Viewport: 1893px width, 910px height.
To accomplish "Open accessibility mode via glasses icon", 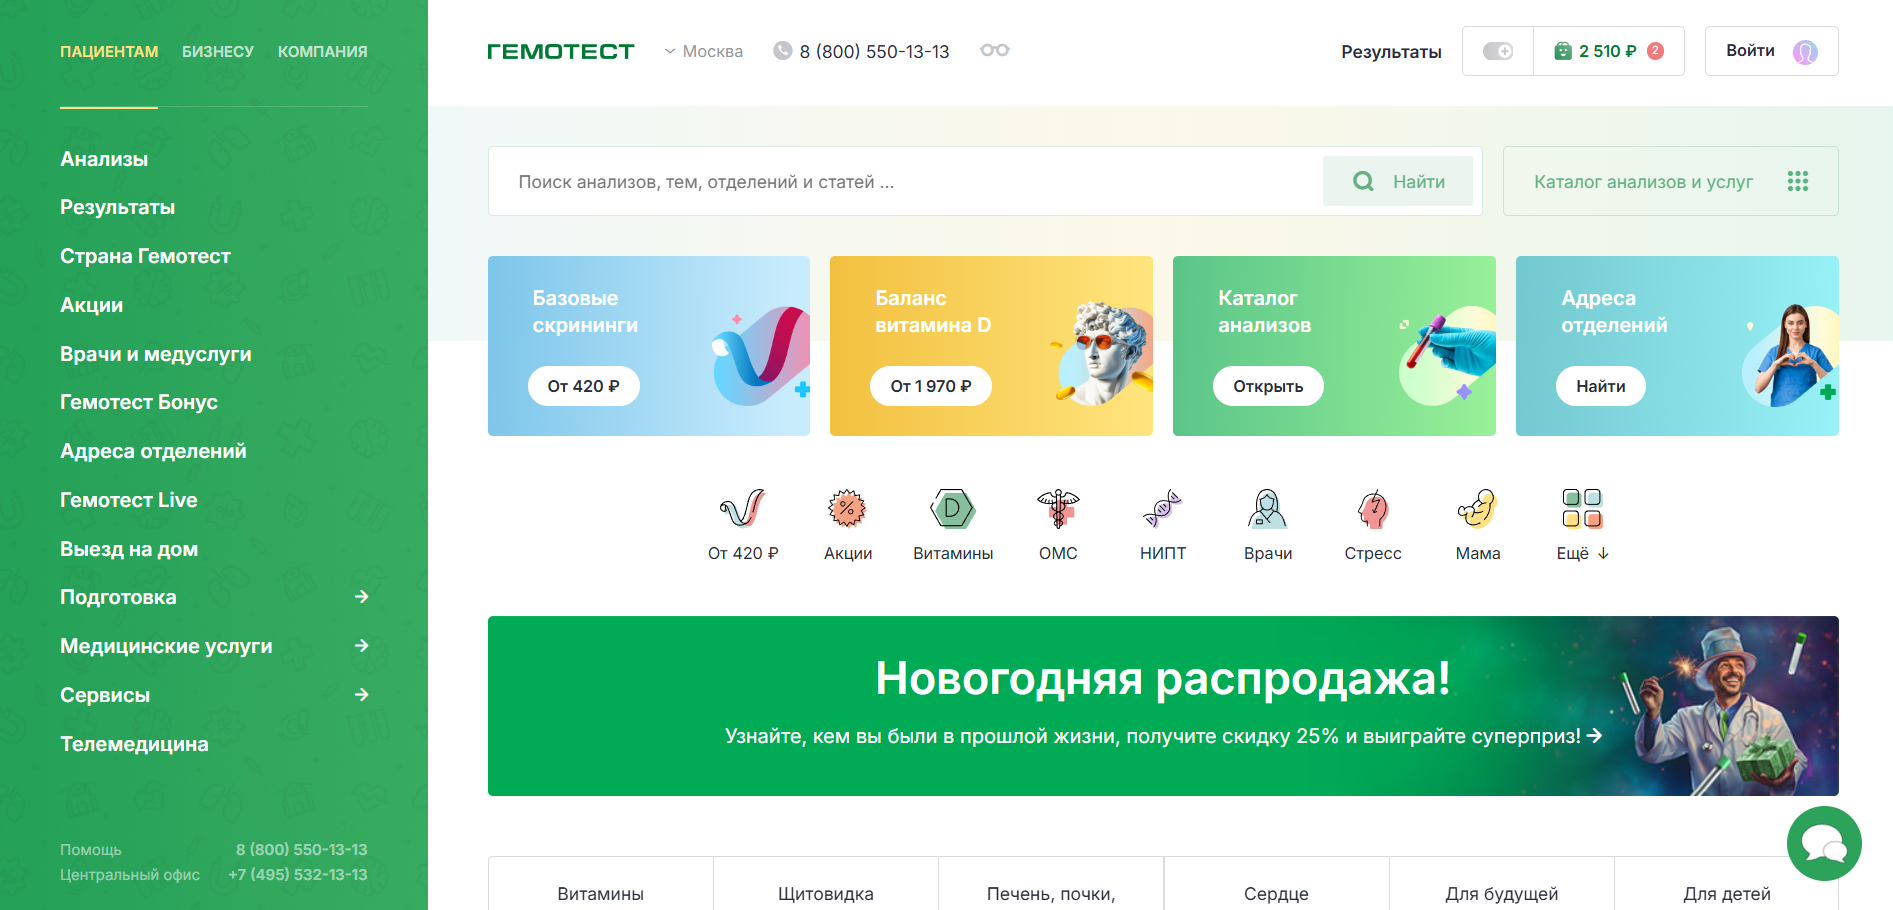I will click(994, 50).
